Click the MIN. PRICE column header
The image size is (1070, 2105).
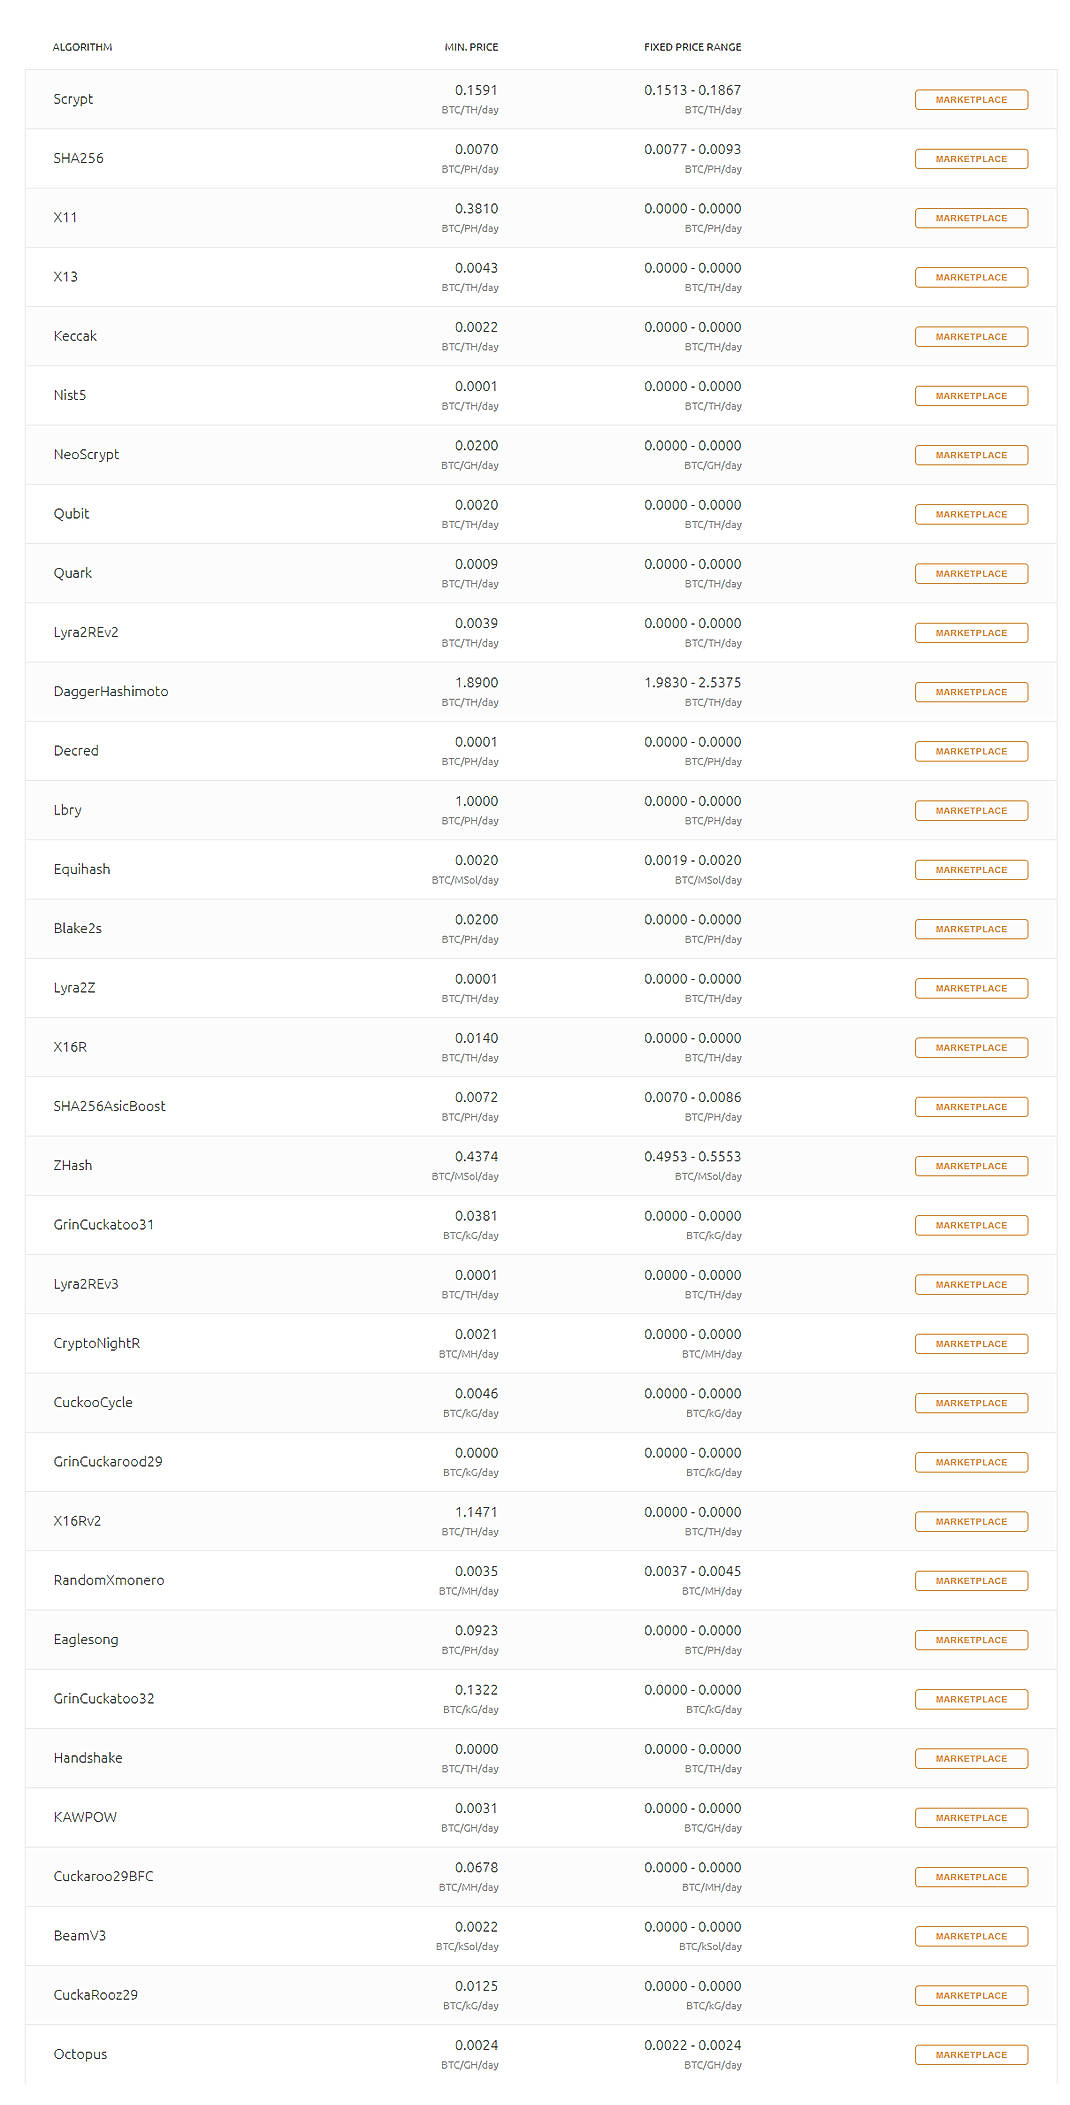click(471, 47)
